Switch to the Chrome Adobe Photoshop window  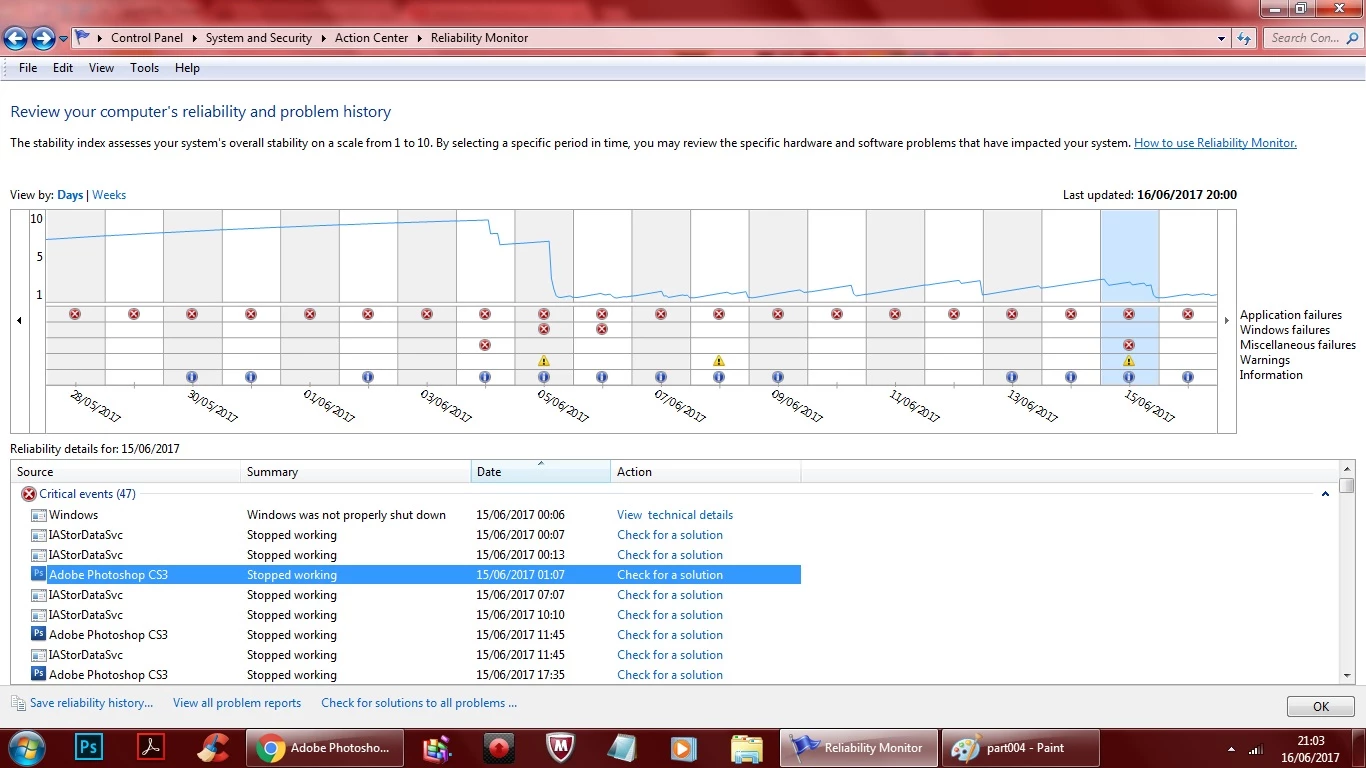point(325,747)
